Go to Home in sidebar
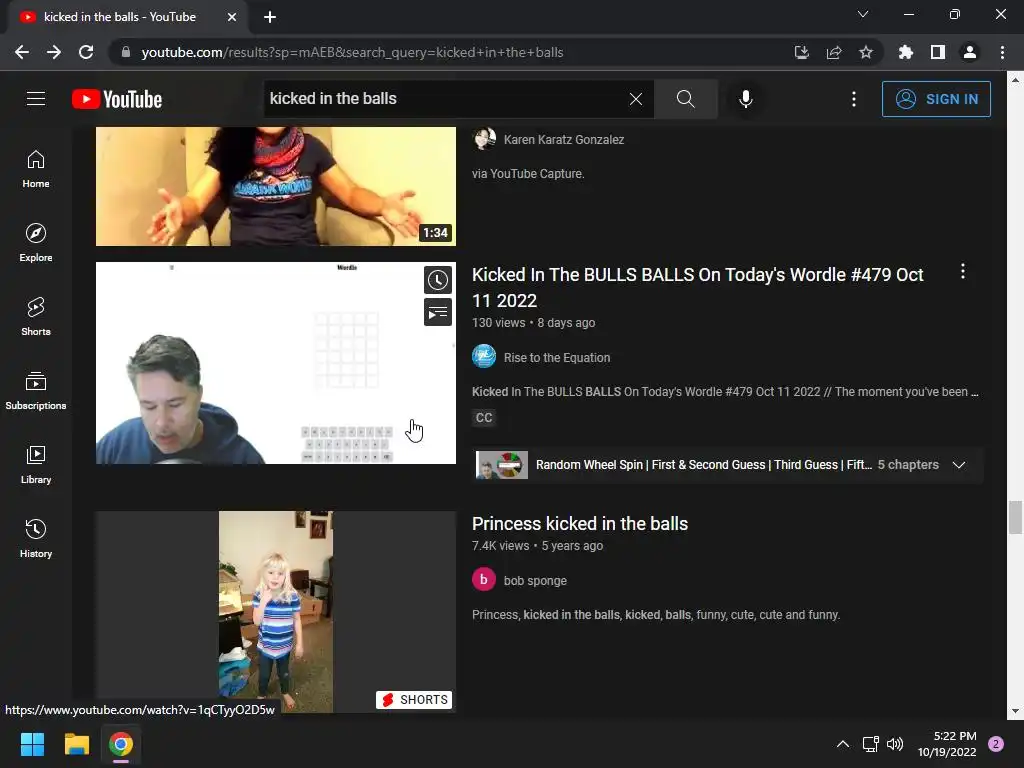1024x768 pixels. [x=36, y=169]
